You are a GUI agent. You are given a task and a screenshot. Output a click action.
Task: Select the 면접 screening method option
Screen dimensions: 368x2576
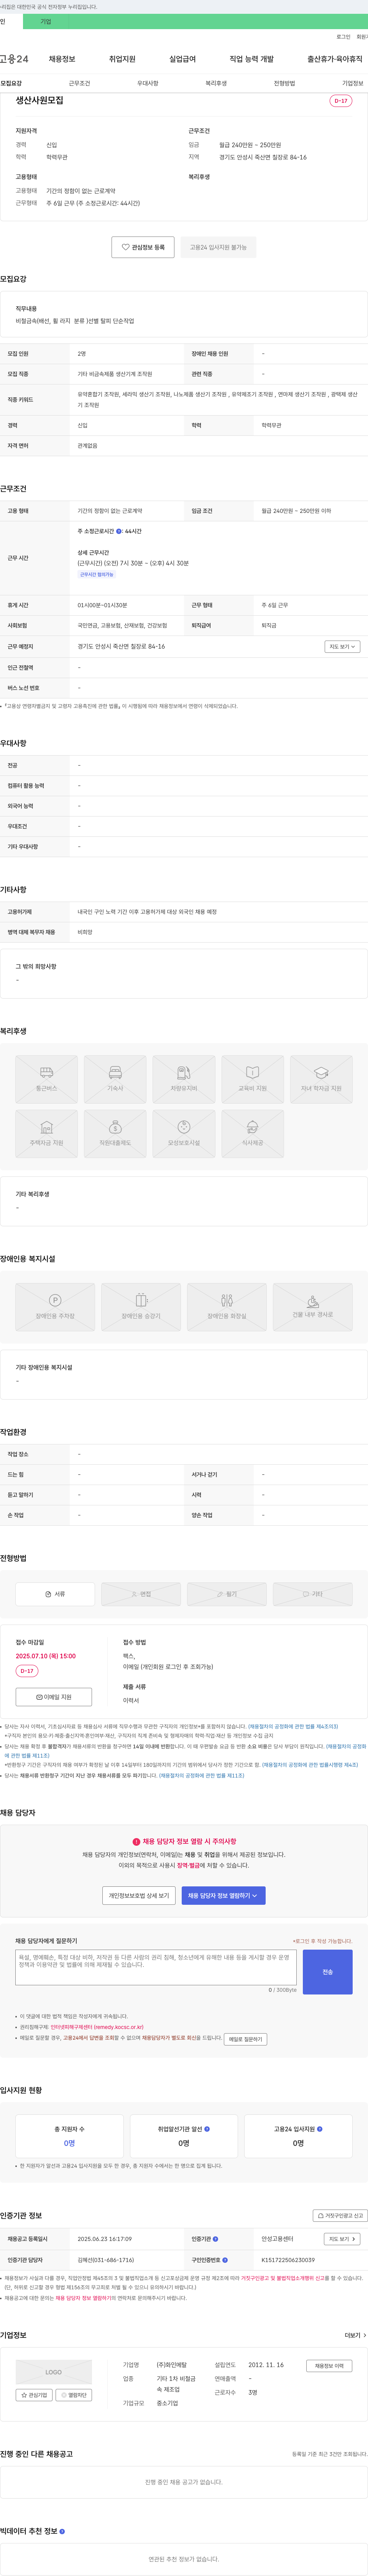(141, 1594)
